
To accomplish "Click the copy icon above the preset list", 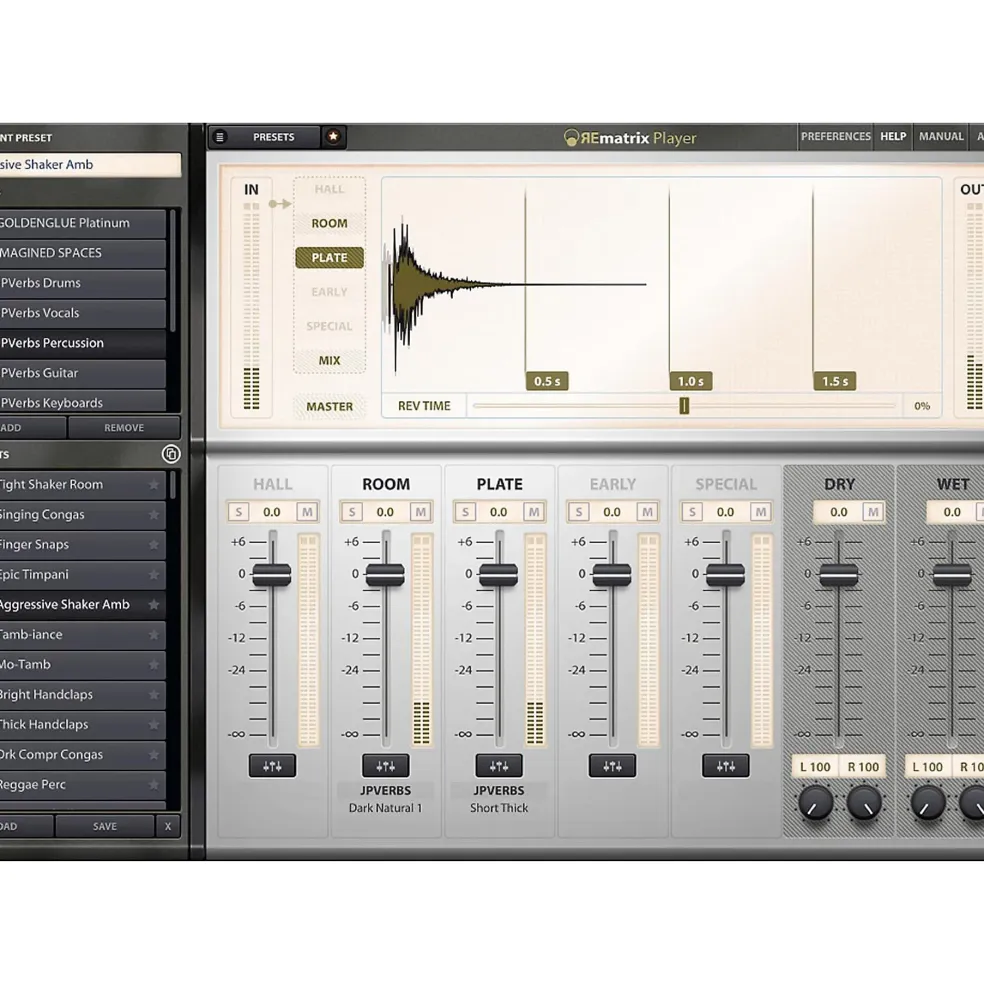I will coord(171,454).
